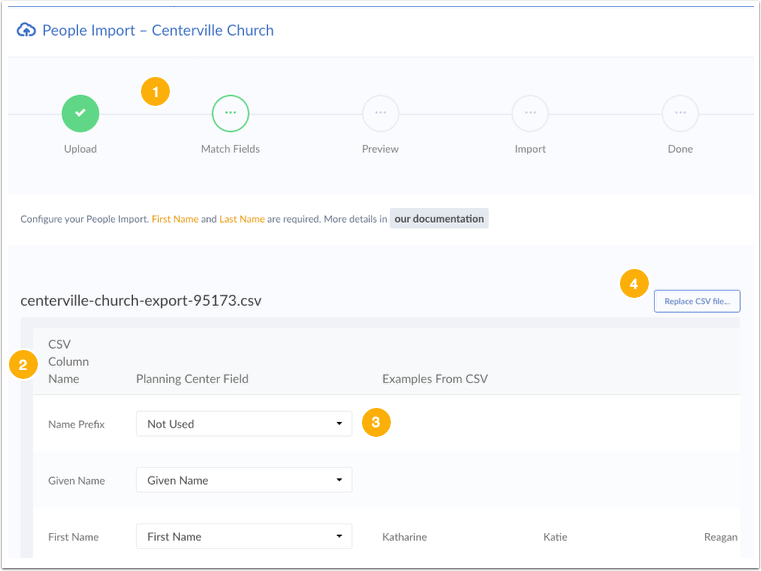Click the Preview step label

pos(380,149)
